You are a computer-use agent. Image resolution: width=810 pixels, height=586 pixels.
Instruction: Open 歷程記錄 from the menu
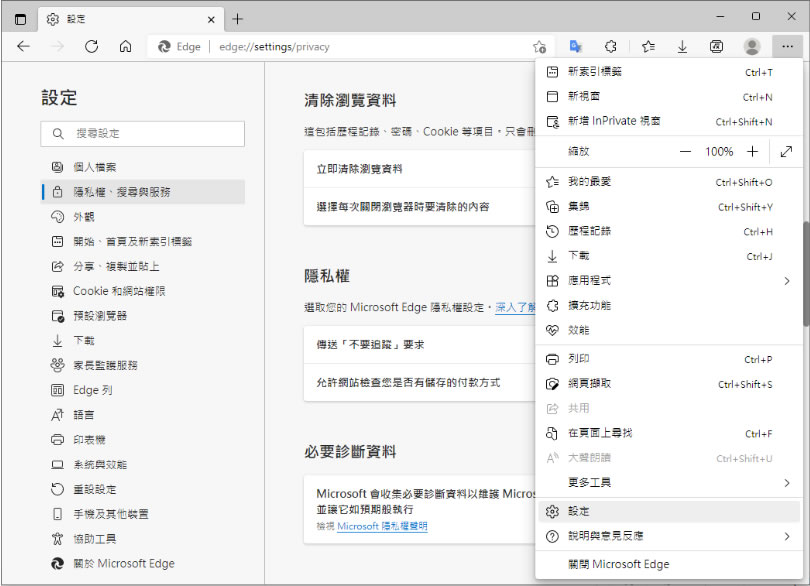(x=668, y=232)
